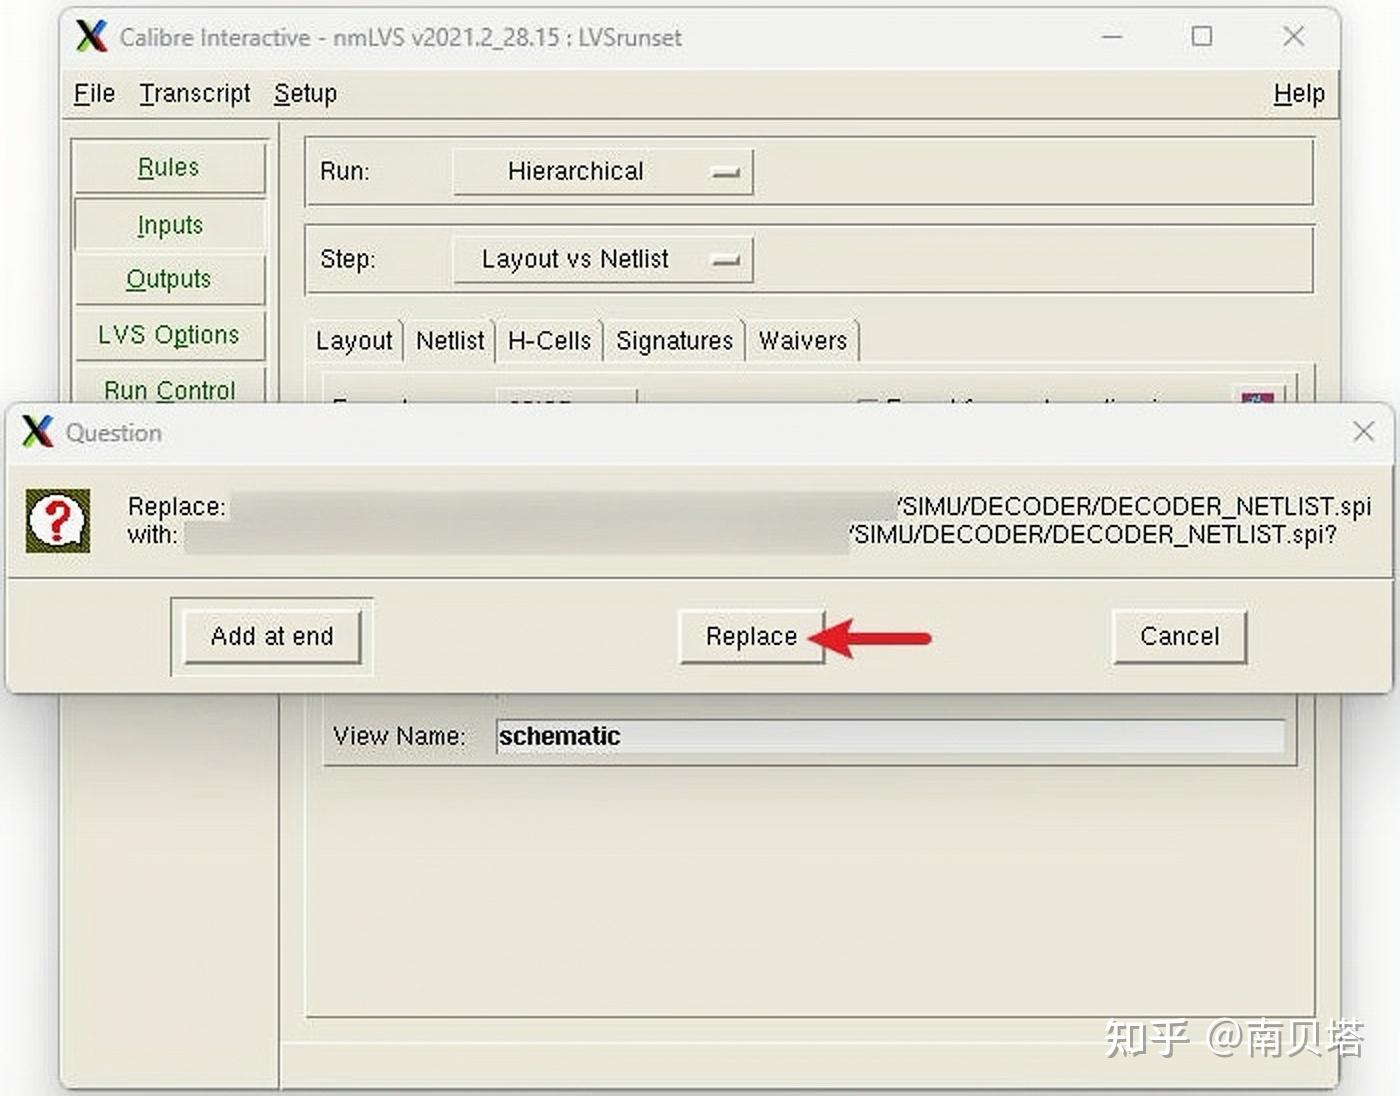Enable the partially hidden Export checkbox

click(x=869, y=404)
